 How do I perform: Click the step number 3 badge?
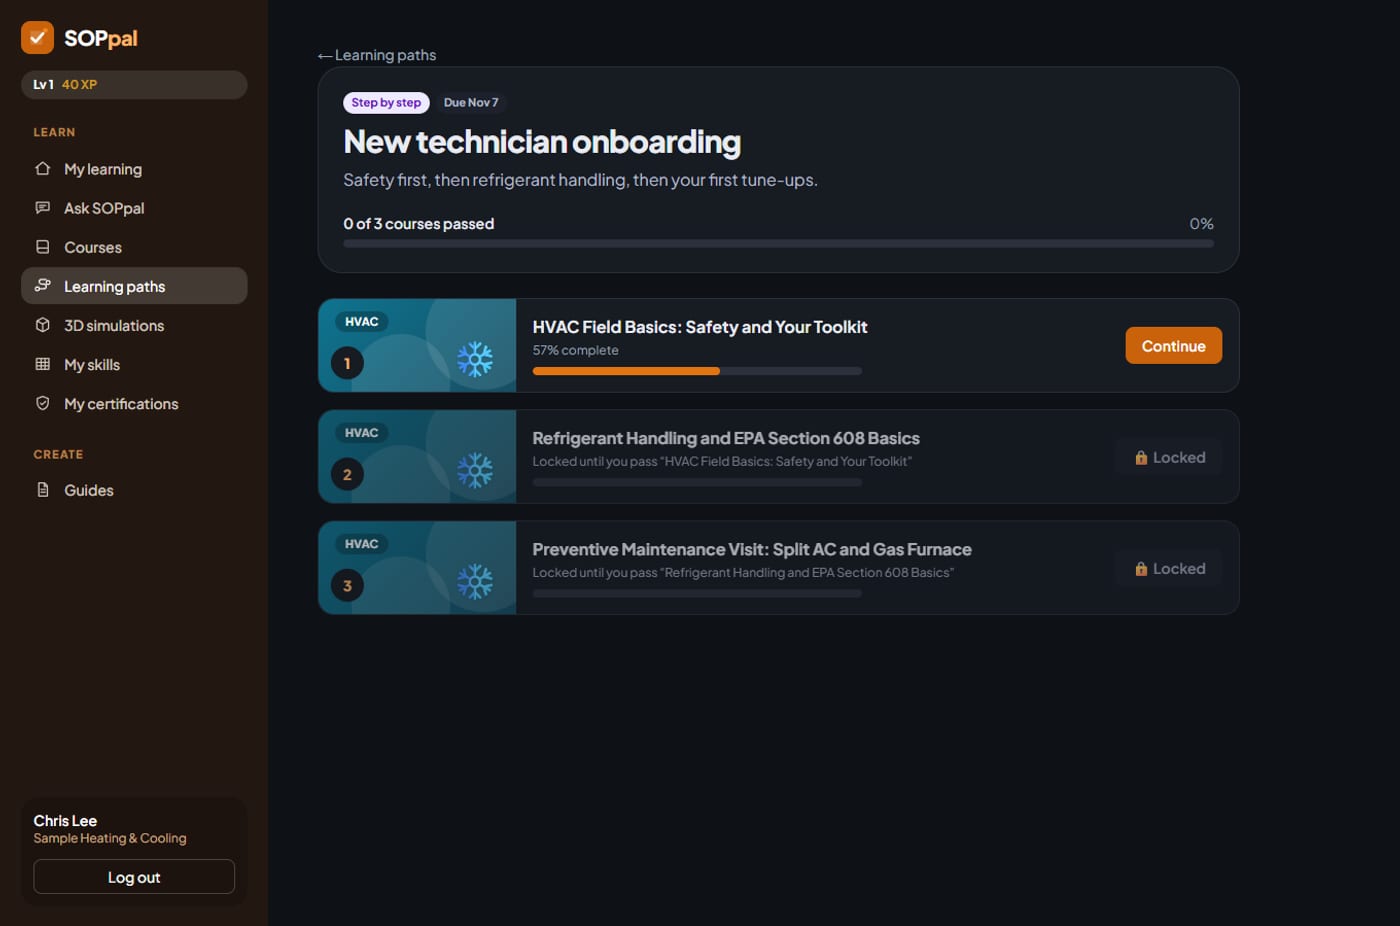(347, 585)
